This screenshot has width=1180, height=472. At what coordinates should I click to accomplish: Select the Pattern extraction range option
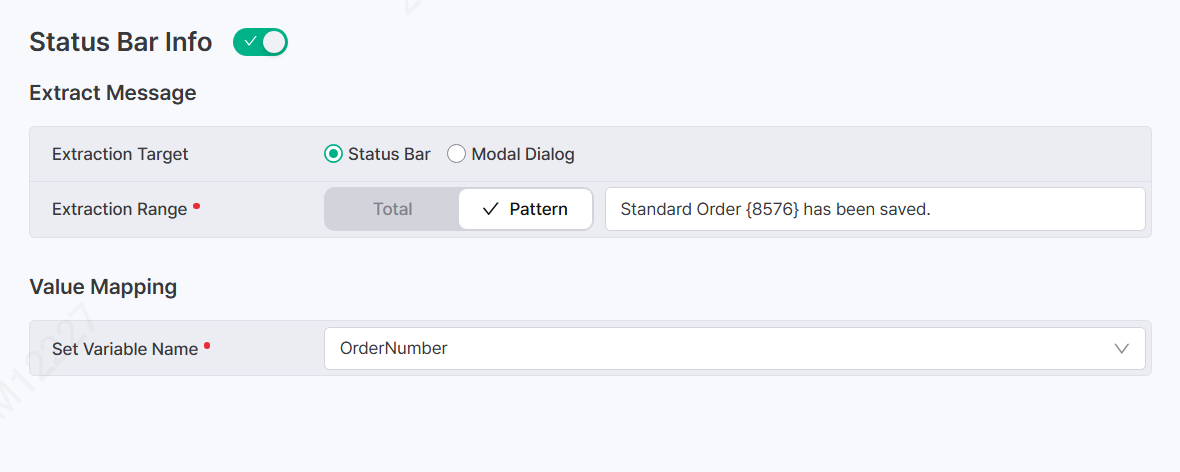[x=526, y=209]
